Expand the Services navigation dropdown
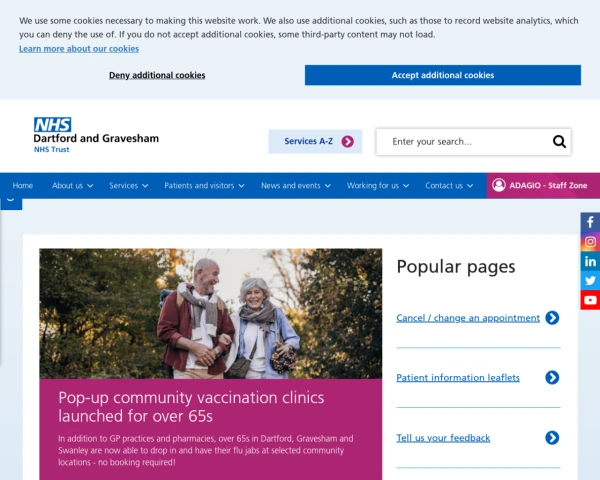The width and height of the screenshot is (600, 480). [x=129, y=186]
